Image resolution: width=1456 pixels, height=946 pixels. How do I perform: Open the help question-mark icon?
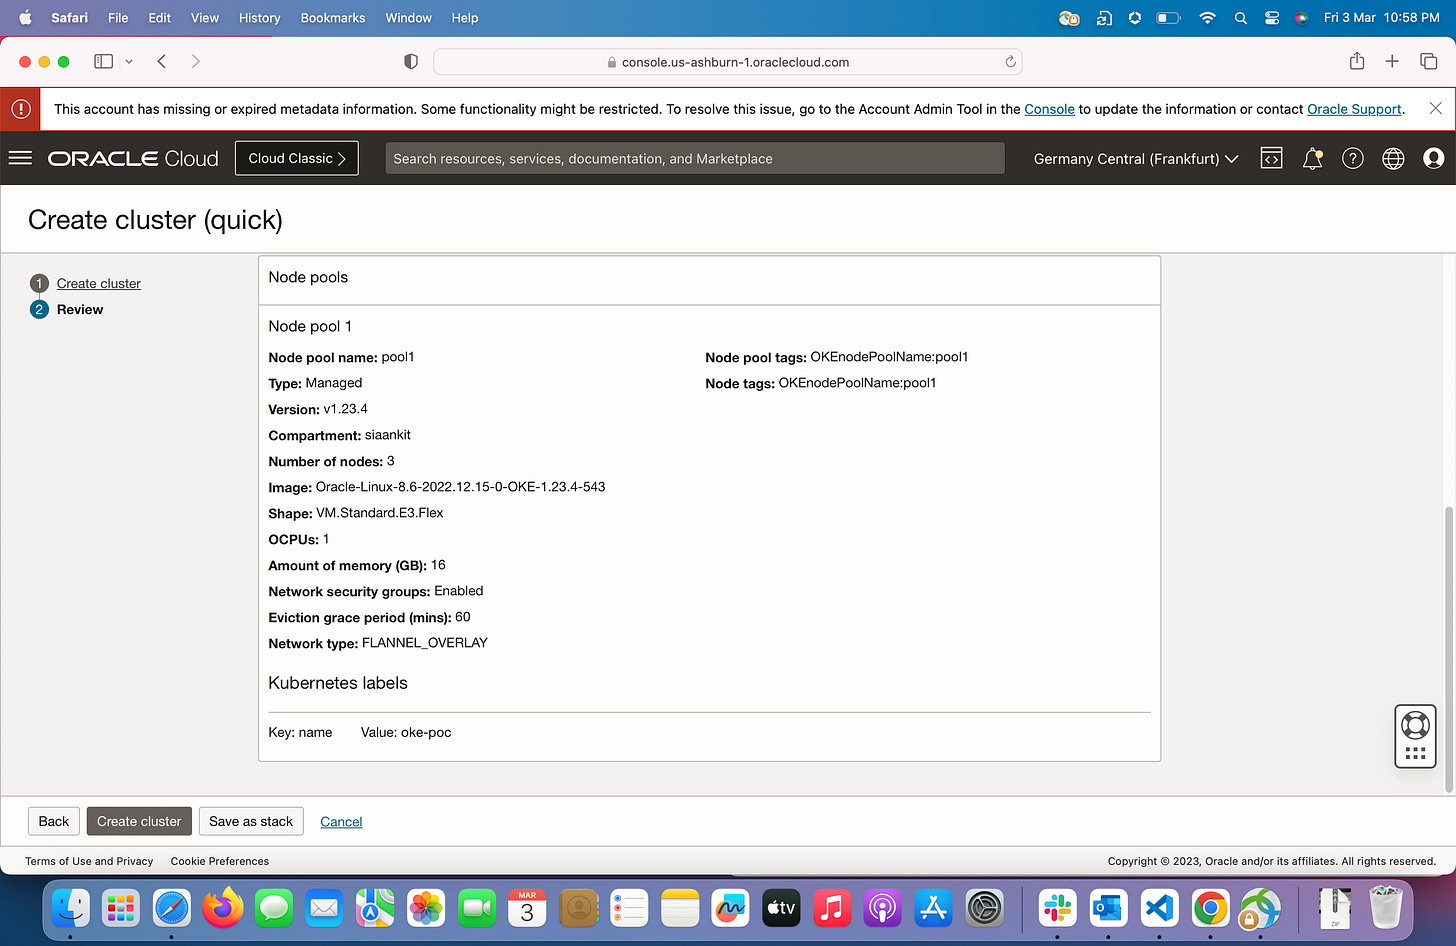[x=1352, y=158]
